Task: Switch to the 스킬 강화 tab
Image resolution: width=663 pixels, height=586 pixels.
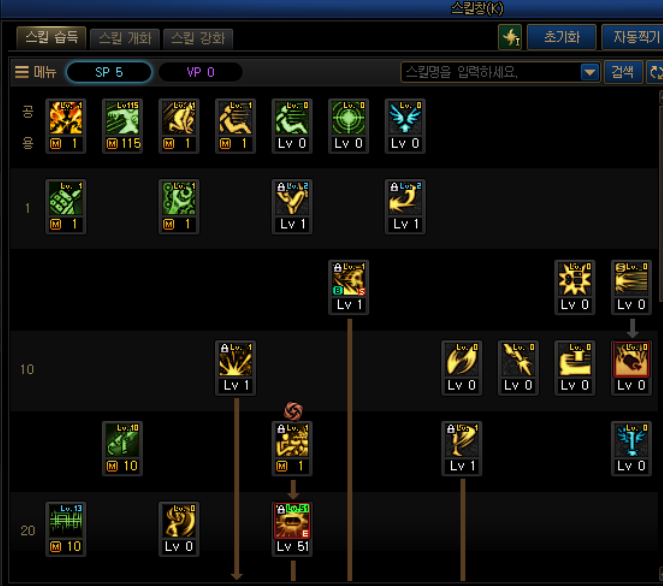Action: tap(198, 38)
